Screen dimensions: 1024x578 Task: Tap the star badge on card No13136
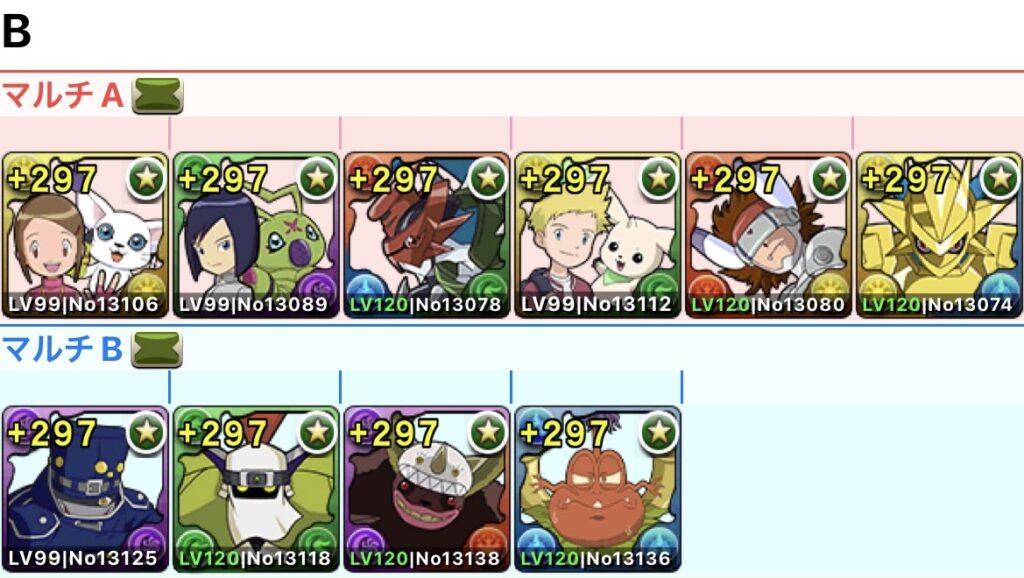658,432
